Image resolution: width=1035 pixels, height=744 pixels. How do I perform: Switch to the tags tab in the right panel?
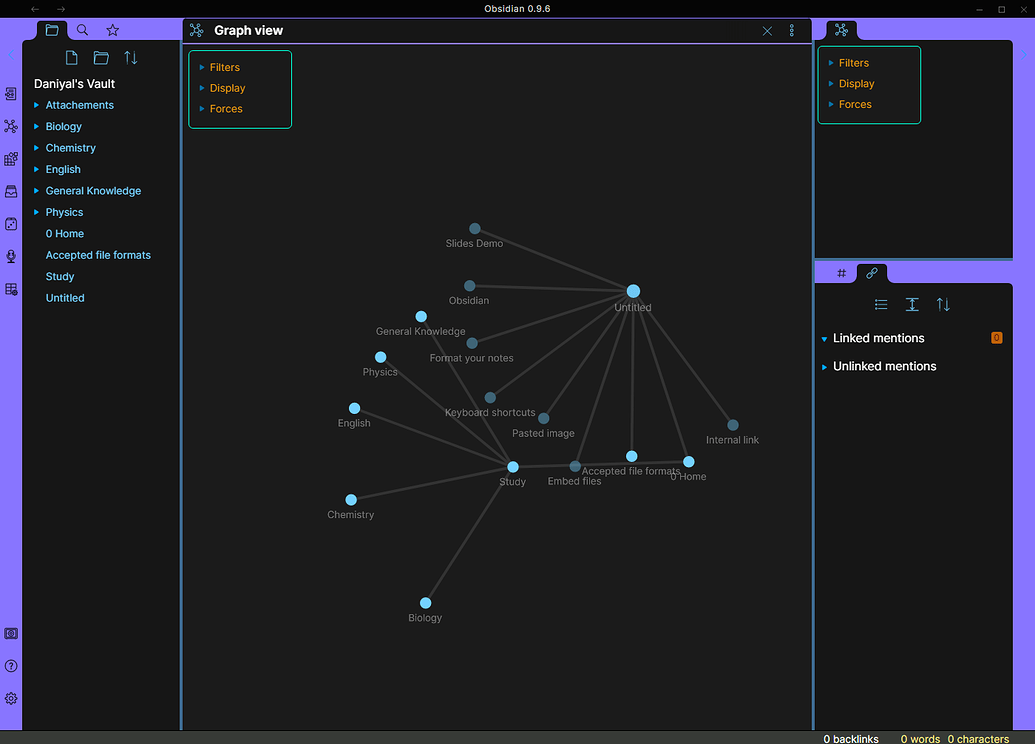841,272
